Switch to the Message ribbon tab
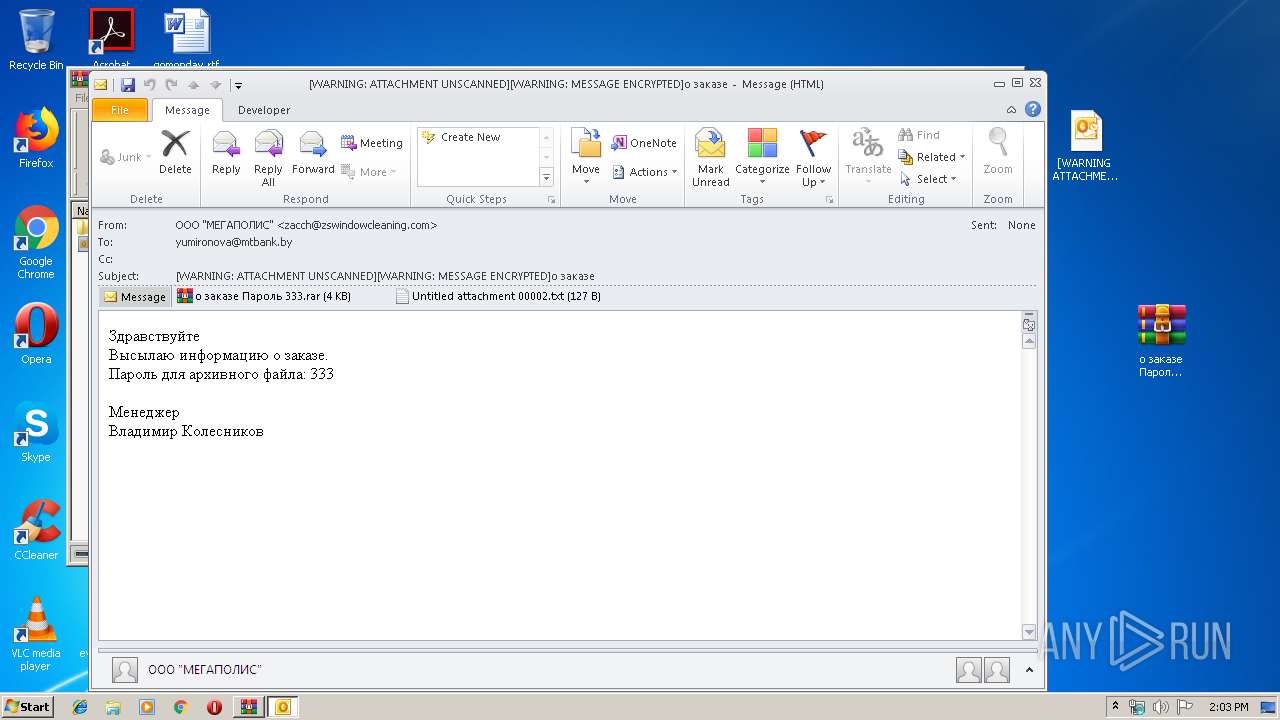The image size is (1280, 720). (187, 110)
